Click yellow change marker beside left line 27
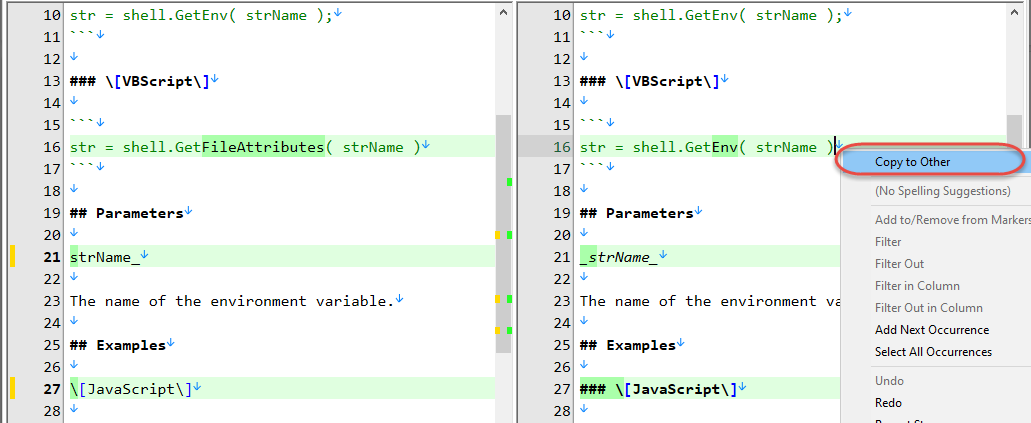This screenshot has height=423, width=1031. (x=12, y=388)
